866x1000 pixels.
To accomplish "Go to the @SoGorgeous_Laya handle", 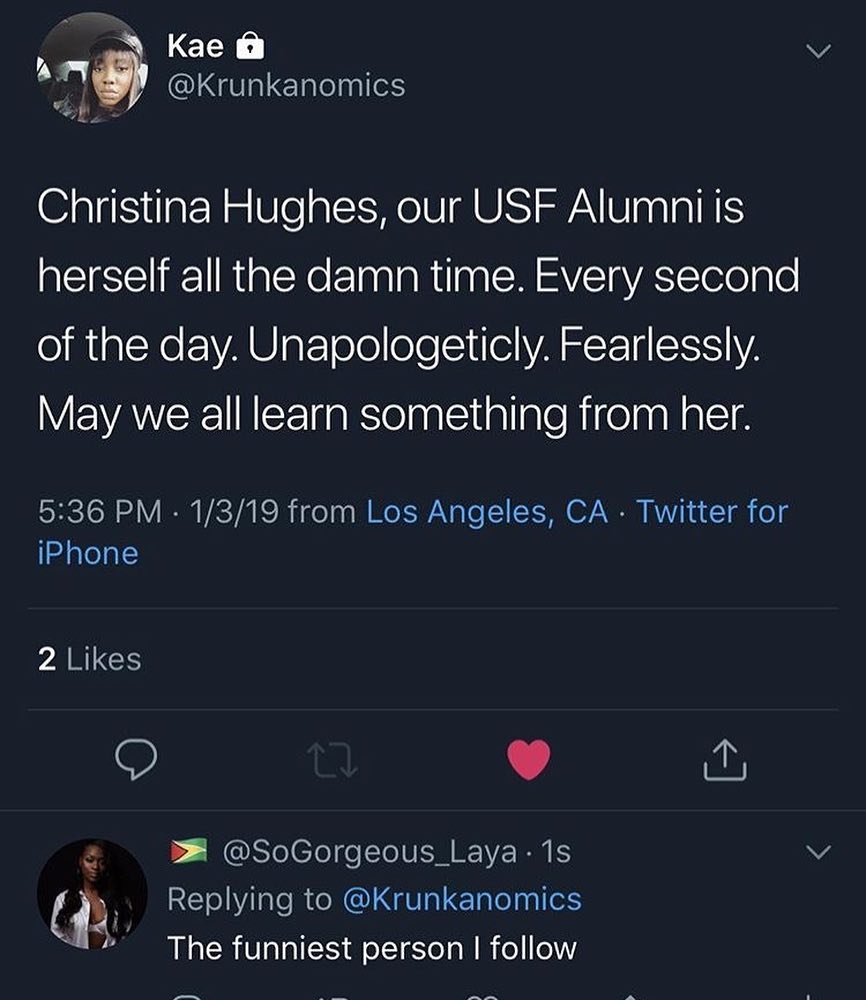I will click(367, 852).
